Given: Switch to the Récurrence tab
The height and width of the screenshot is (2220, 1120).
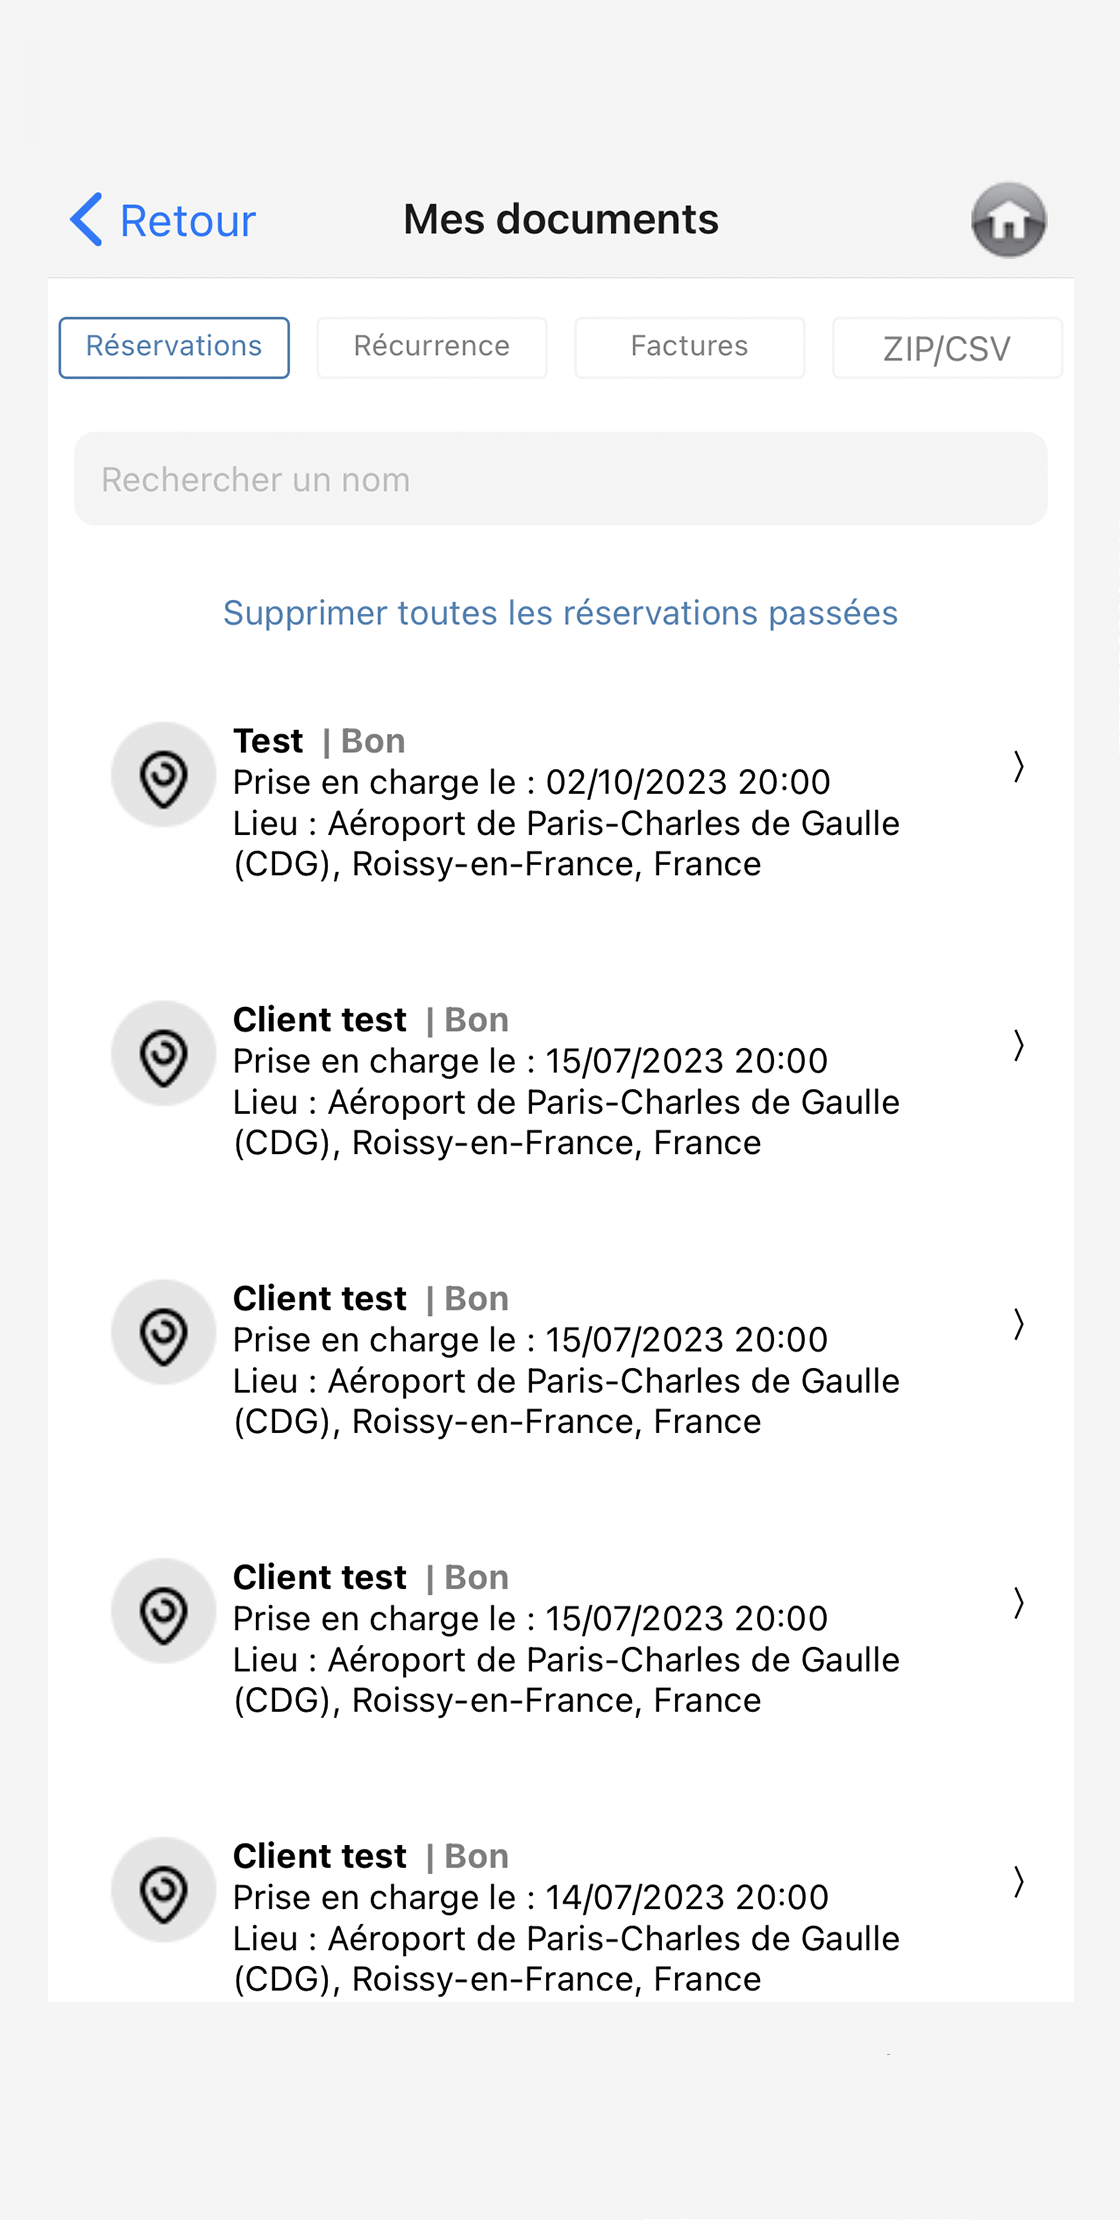Looking at the screenshot, I should point(432,348).
